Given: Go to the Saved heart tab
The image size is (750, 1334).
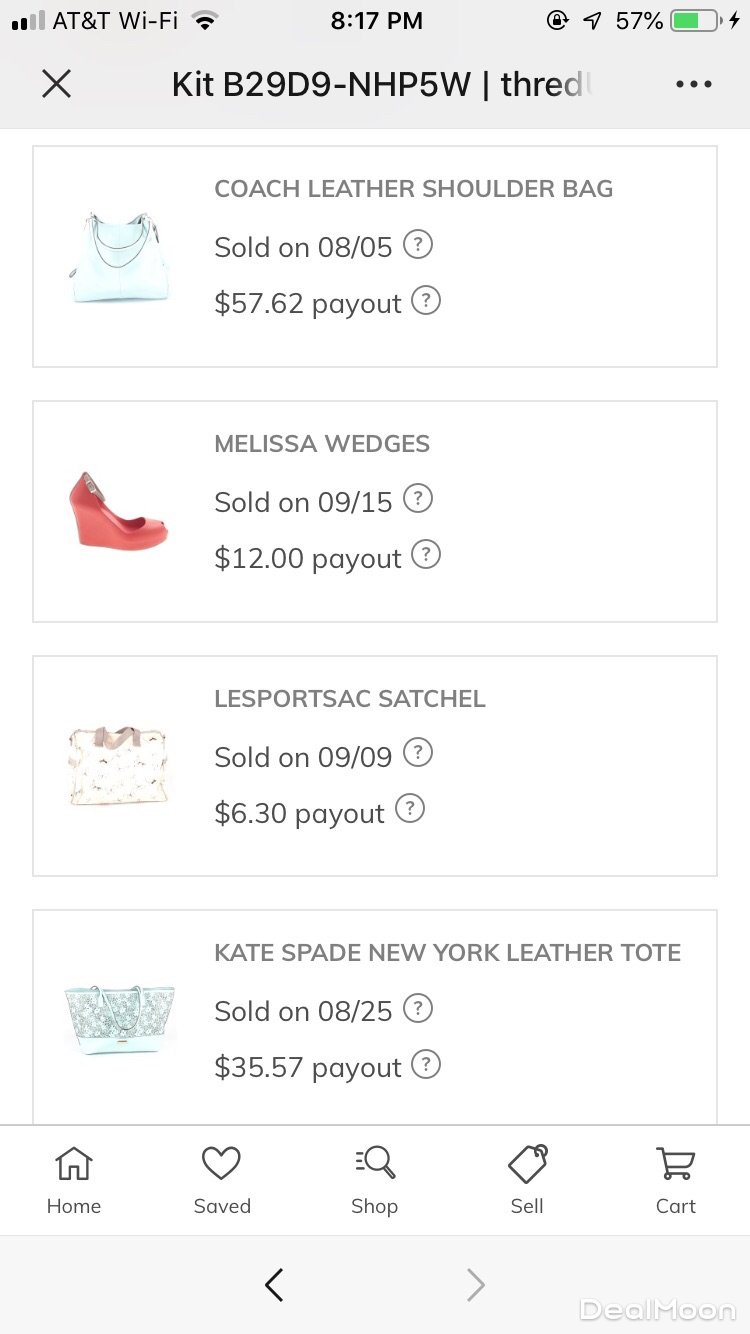Looking at the screenshot, I should 222,1180.
